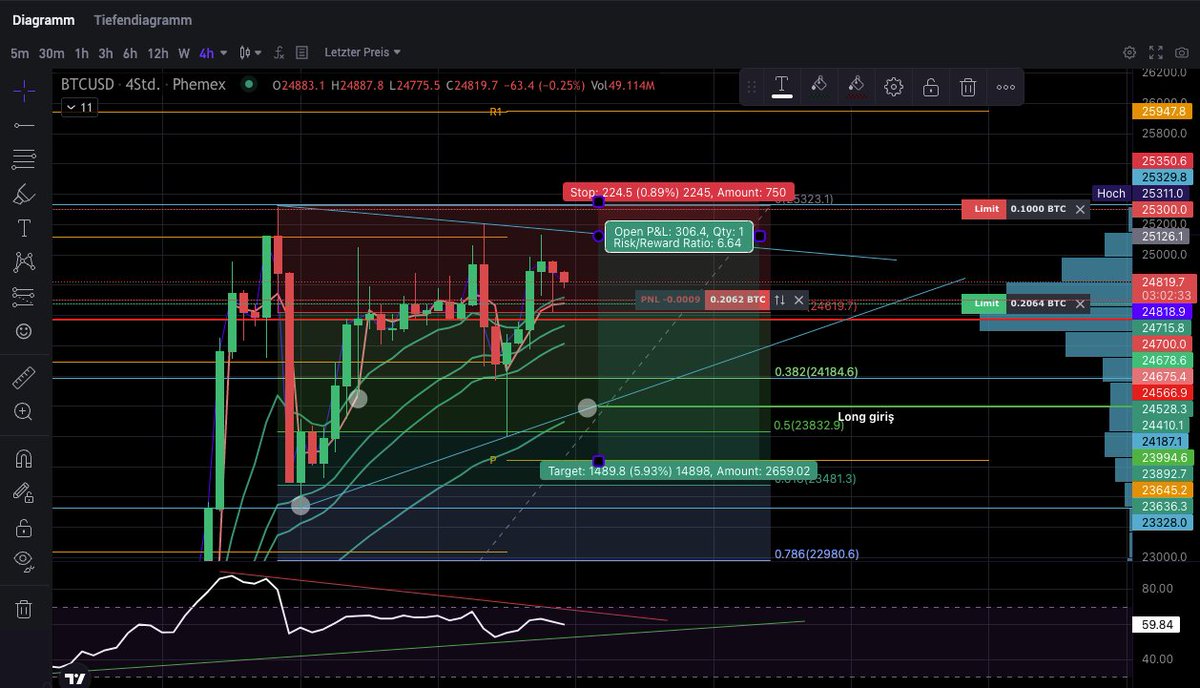Change the stop background fill color

855,87
